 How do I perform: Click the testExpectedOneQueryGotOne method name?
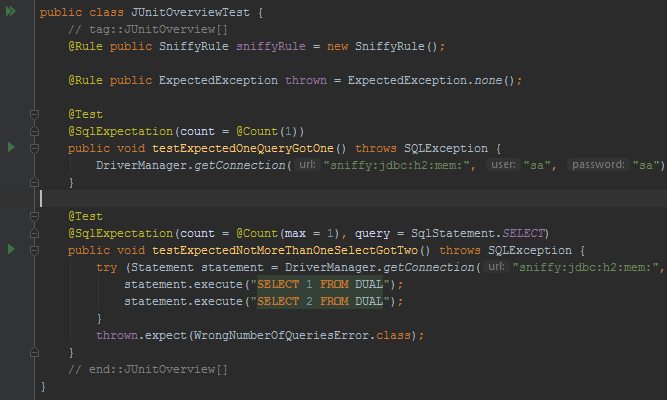point(243,148)
